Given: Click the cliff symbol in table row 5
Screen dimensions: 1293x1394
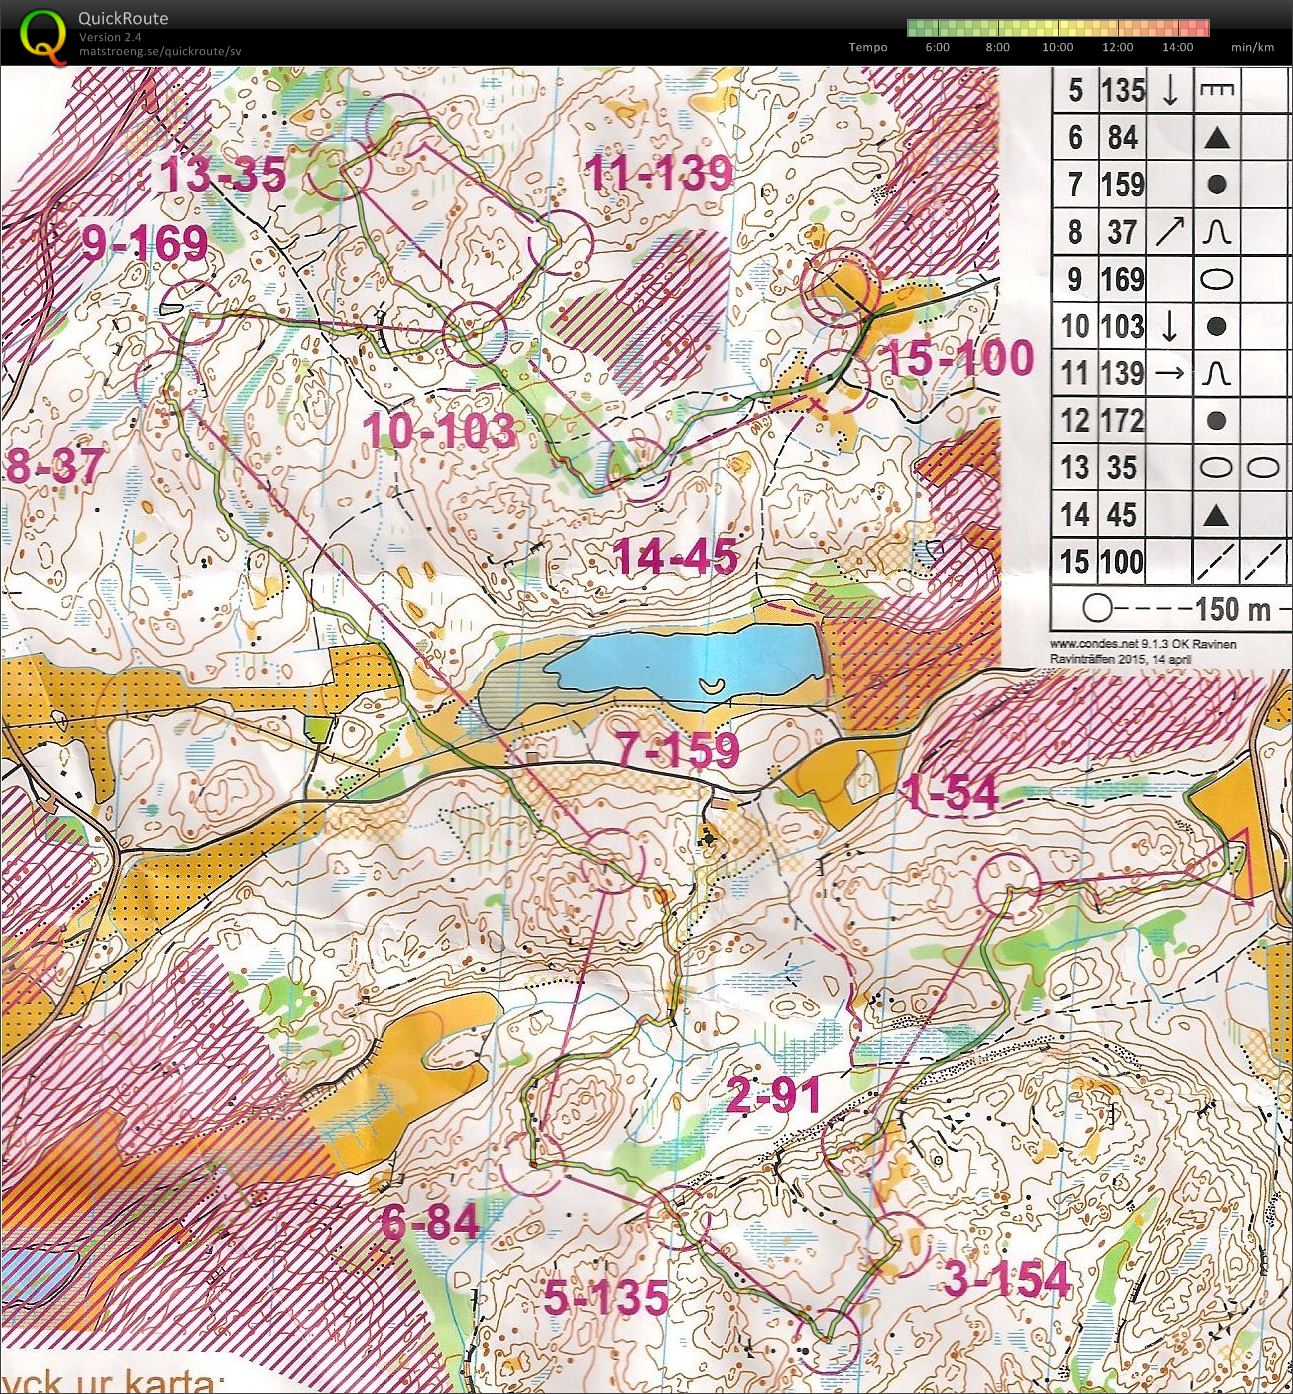Looking at the screenshot, I should point(1217,90).
